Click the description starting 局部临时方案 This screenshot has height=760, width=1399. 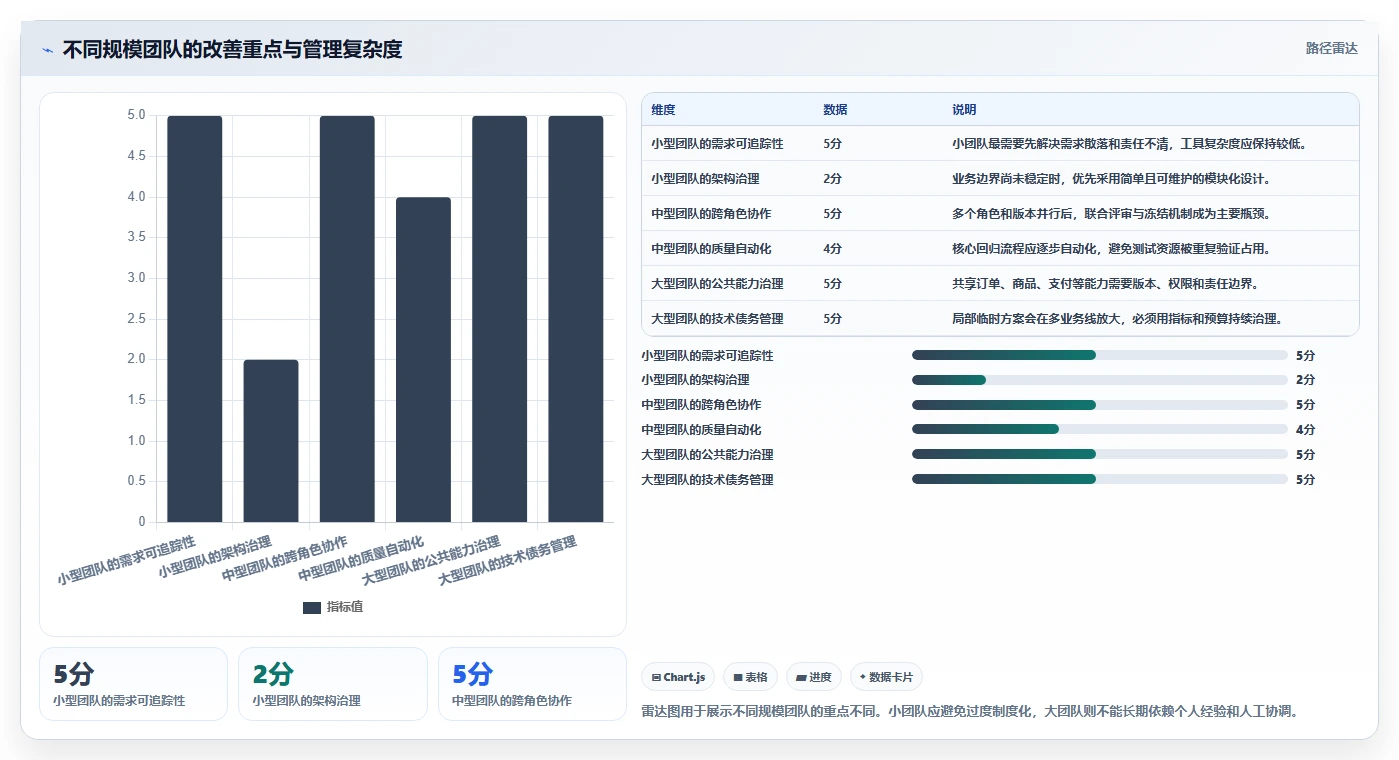[1117, 319]
